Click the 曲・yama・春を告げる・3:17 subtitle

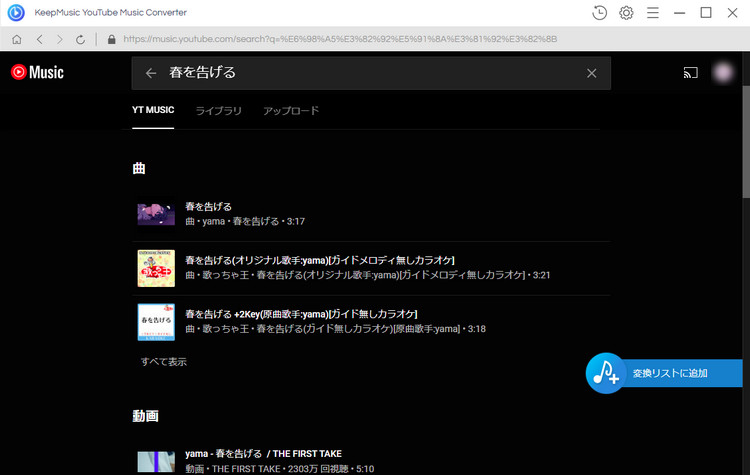pyautogui.click(x=245, y=221)
